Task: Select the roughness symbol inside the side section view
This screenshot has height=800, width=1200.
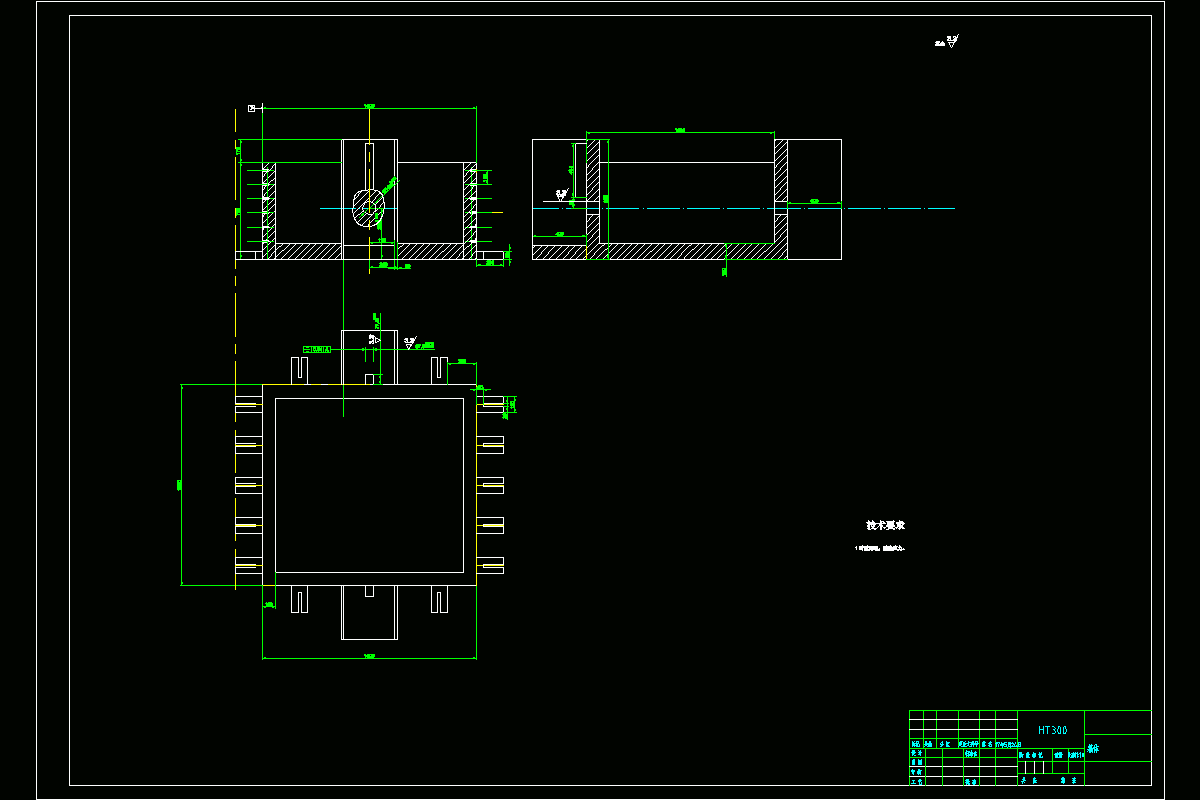Action: 561,194
